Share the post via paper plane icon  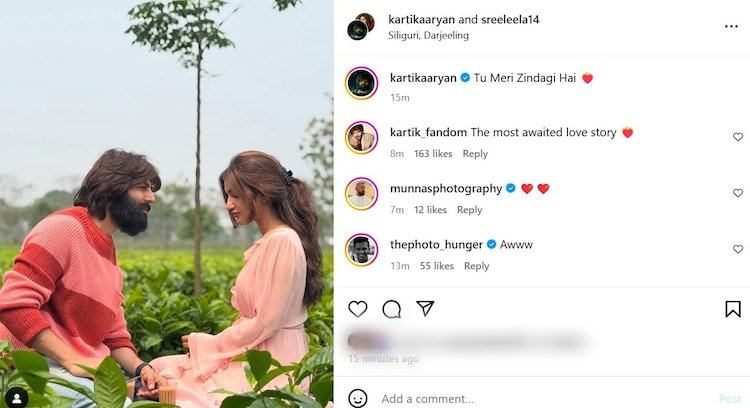pyautogui.click(x=425, y=309)
